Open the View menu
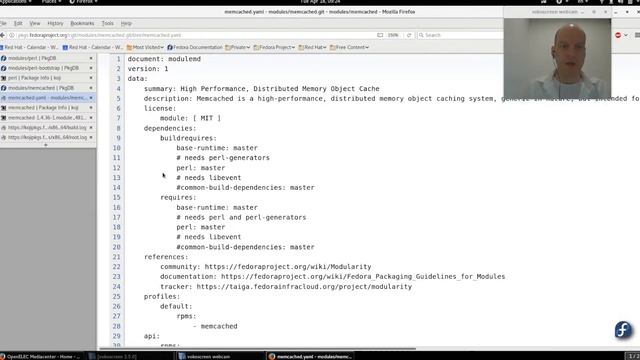This screenshot has width=640, height=360. [x=35, y=24]
